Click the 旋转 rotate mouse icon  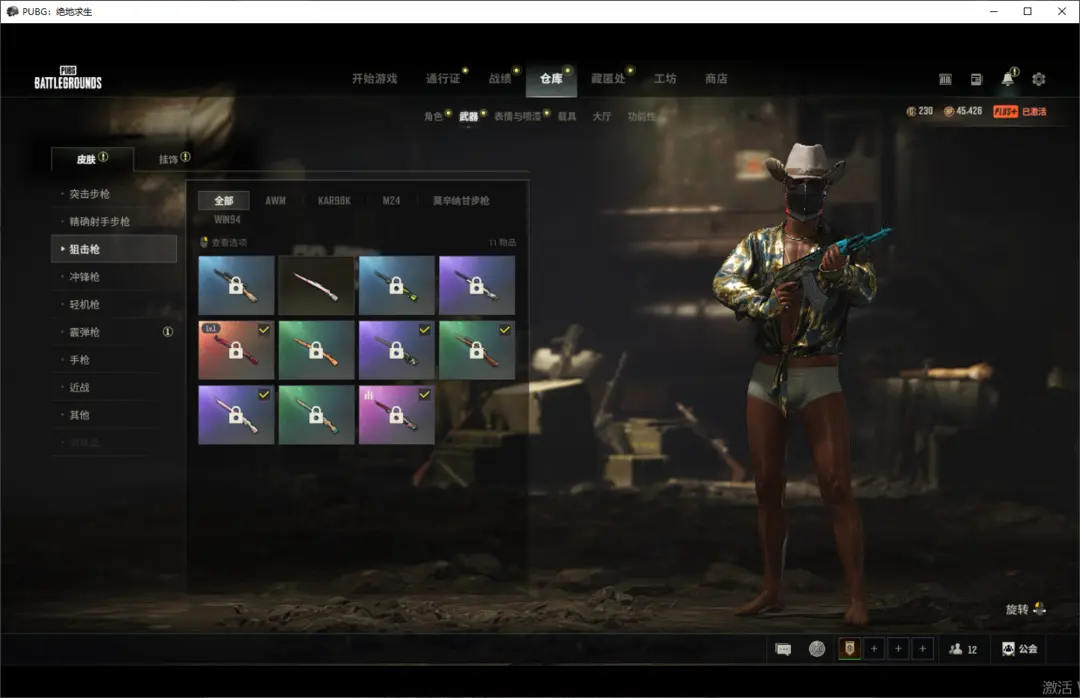[x=1039, y=609]
